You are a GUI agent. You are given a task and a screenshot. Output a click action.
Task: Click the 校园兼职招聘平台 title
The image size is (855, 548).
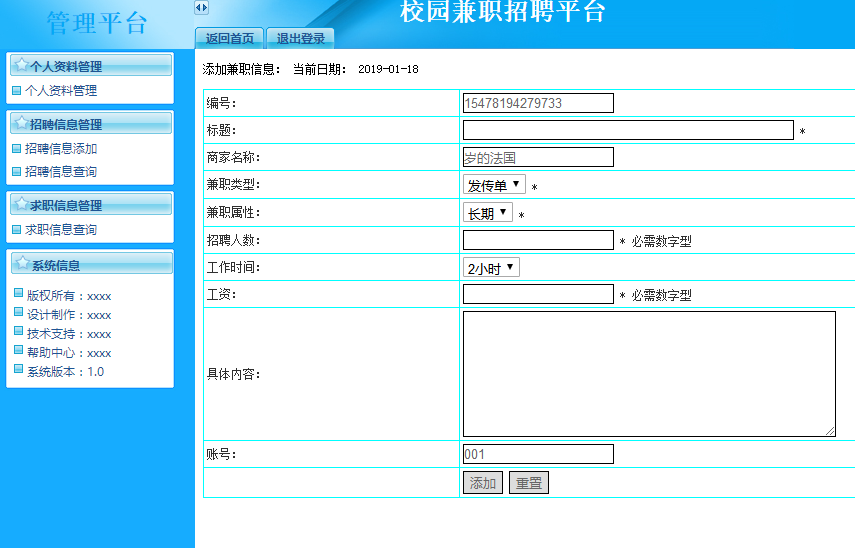pyautogui.click(x=503, y=11)
